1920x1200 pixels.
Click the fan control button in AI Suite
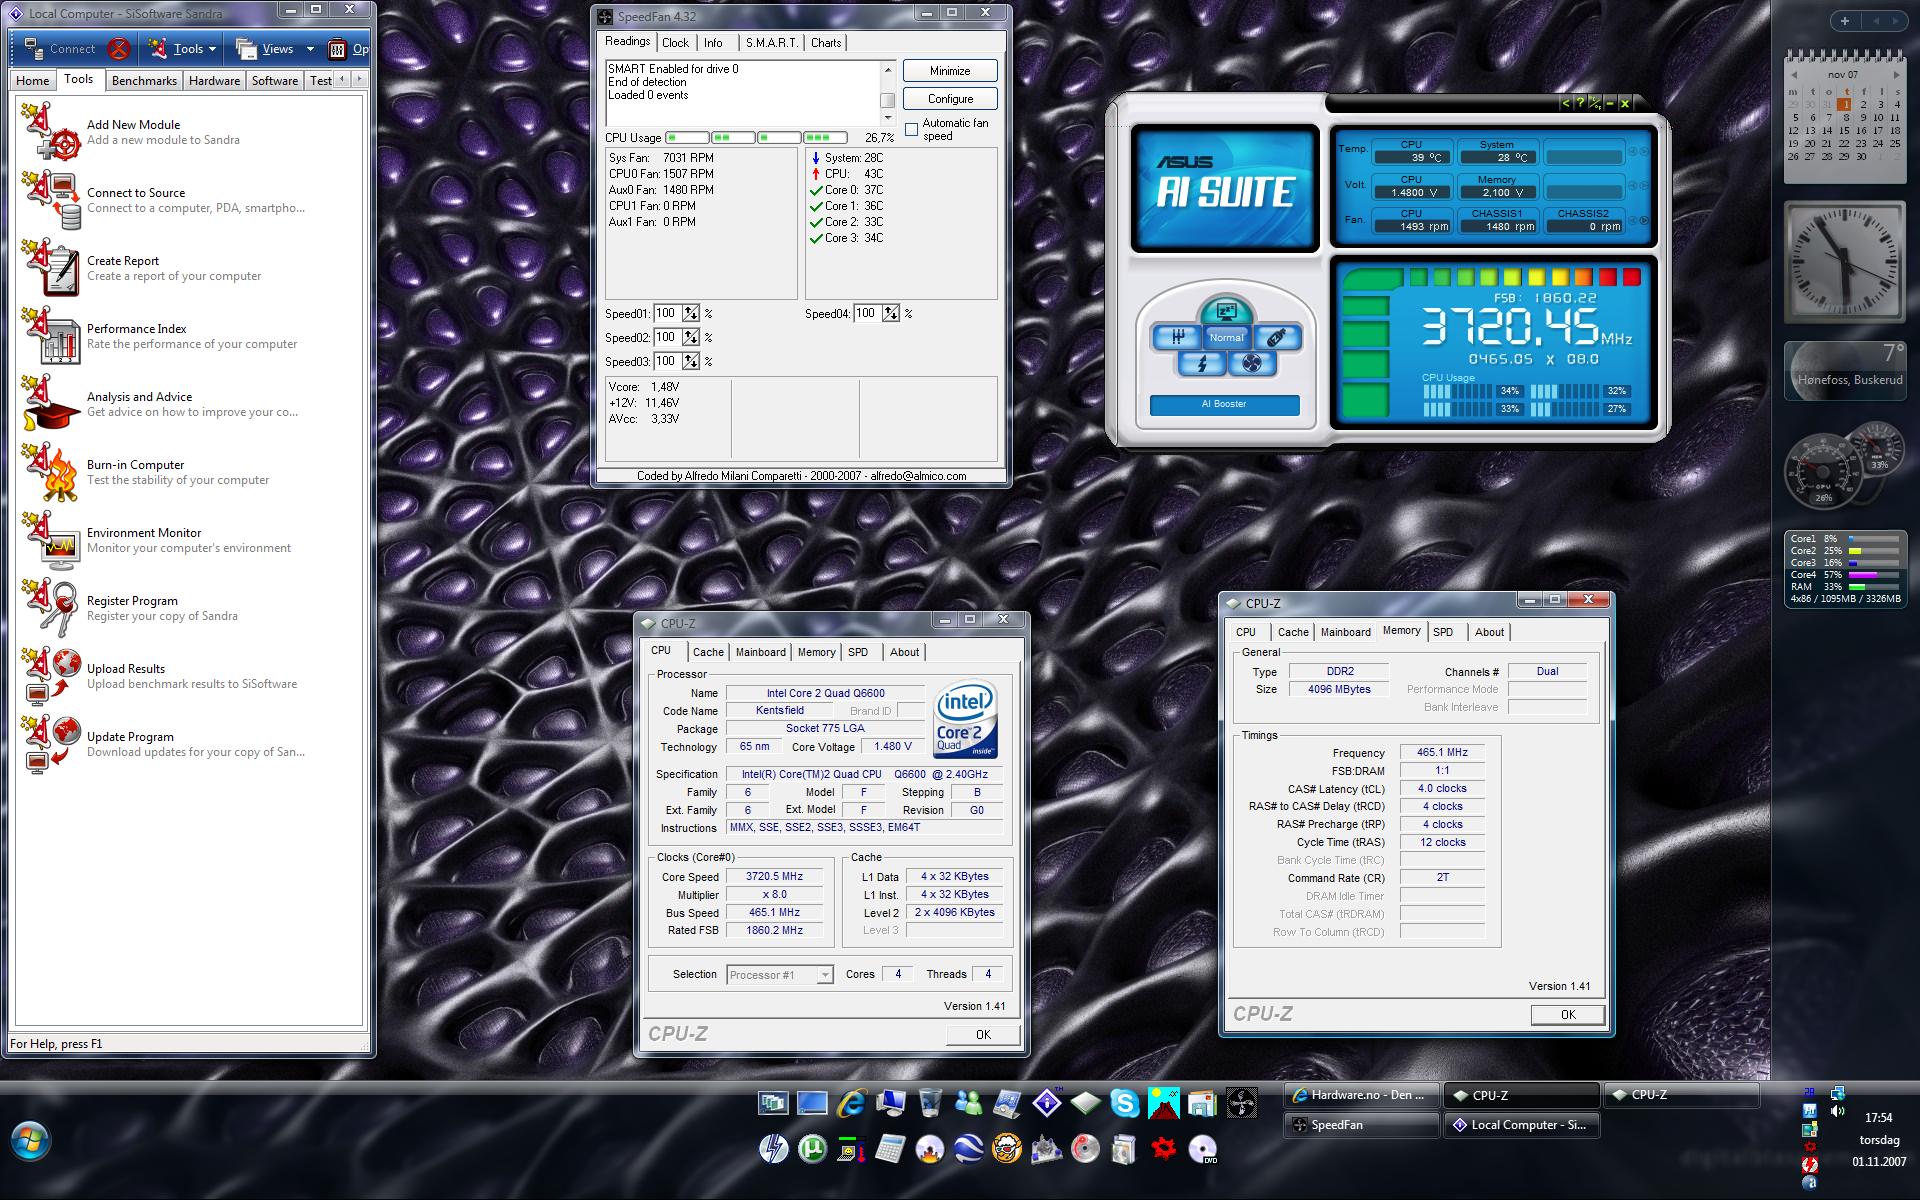pyautogui.click(x=1252, y=364)
